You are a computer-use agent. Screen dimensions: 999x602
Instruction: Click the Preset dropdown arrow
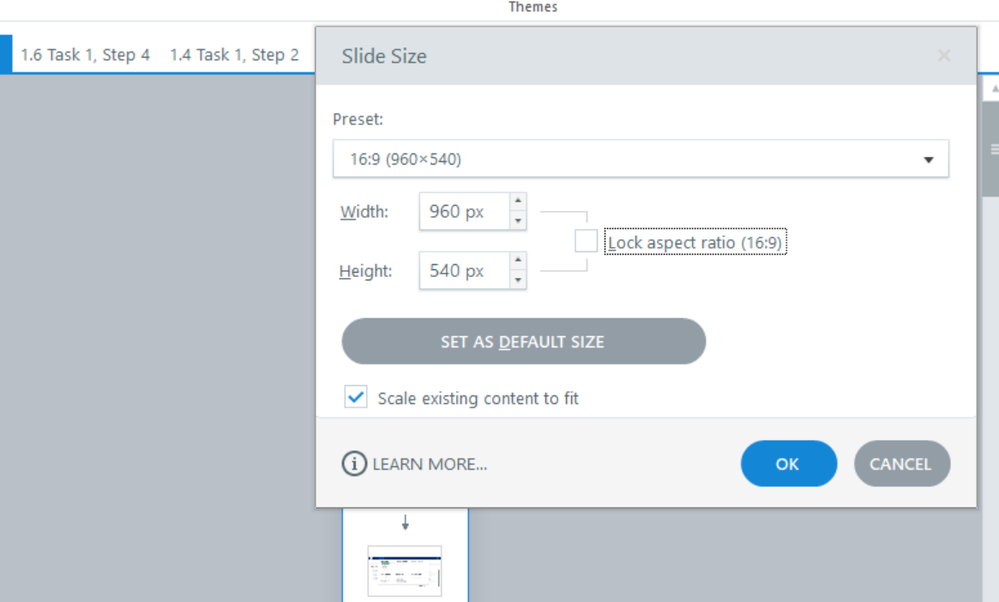(x=929, y=160)
